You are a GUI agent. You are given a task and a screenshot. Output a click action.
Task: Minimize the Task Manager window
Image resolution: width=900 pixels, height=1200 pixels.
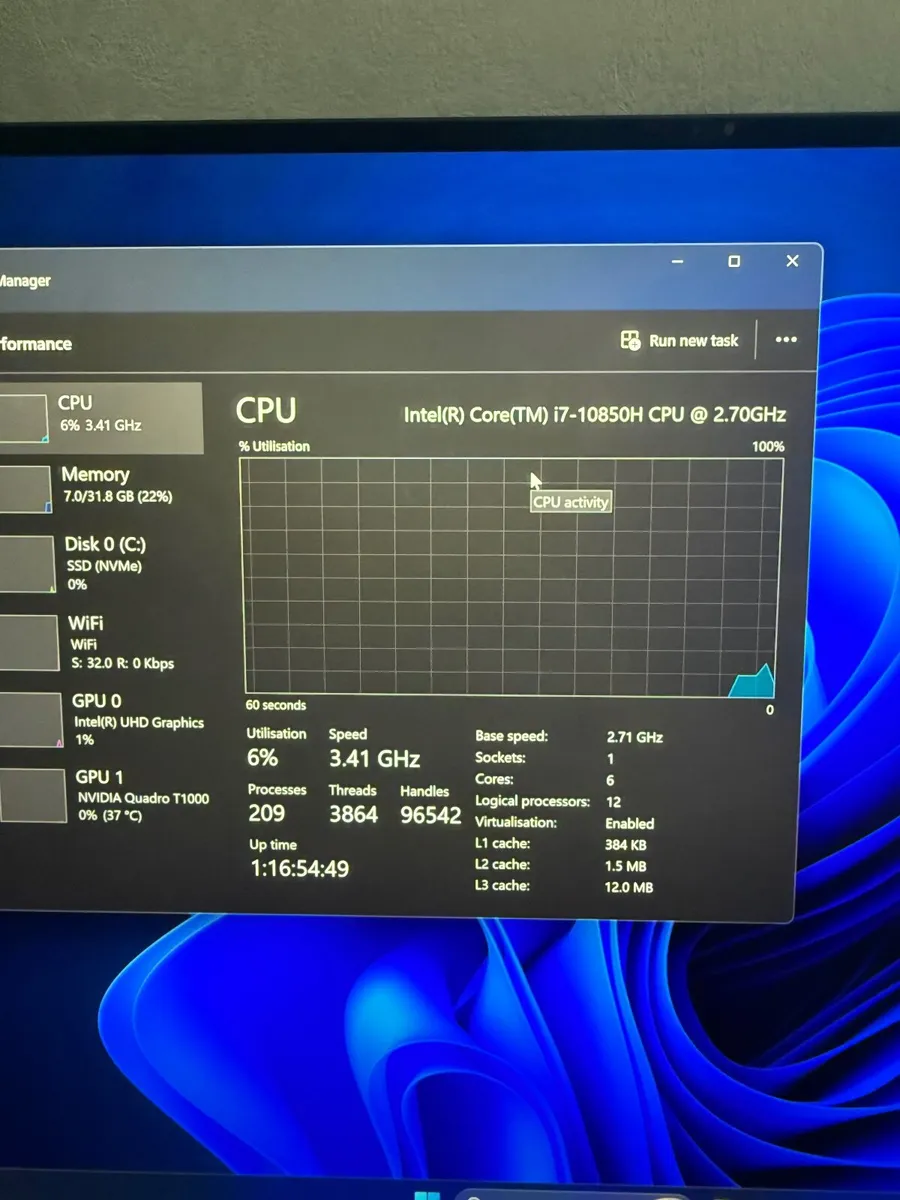click(678, 262)
